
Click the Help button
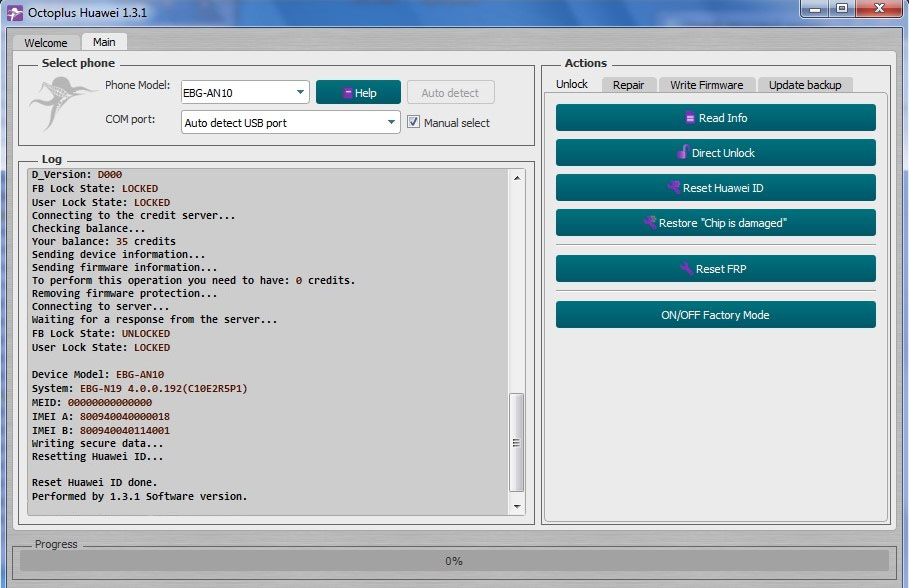(358, 93)
